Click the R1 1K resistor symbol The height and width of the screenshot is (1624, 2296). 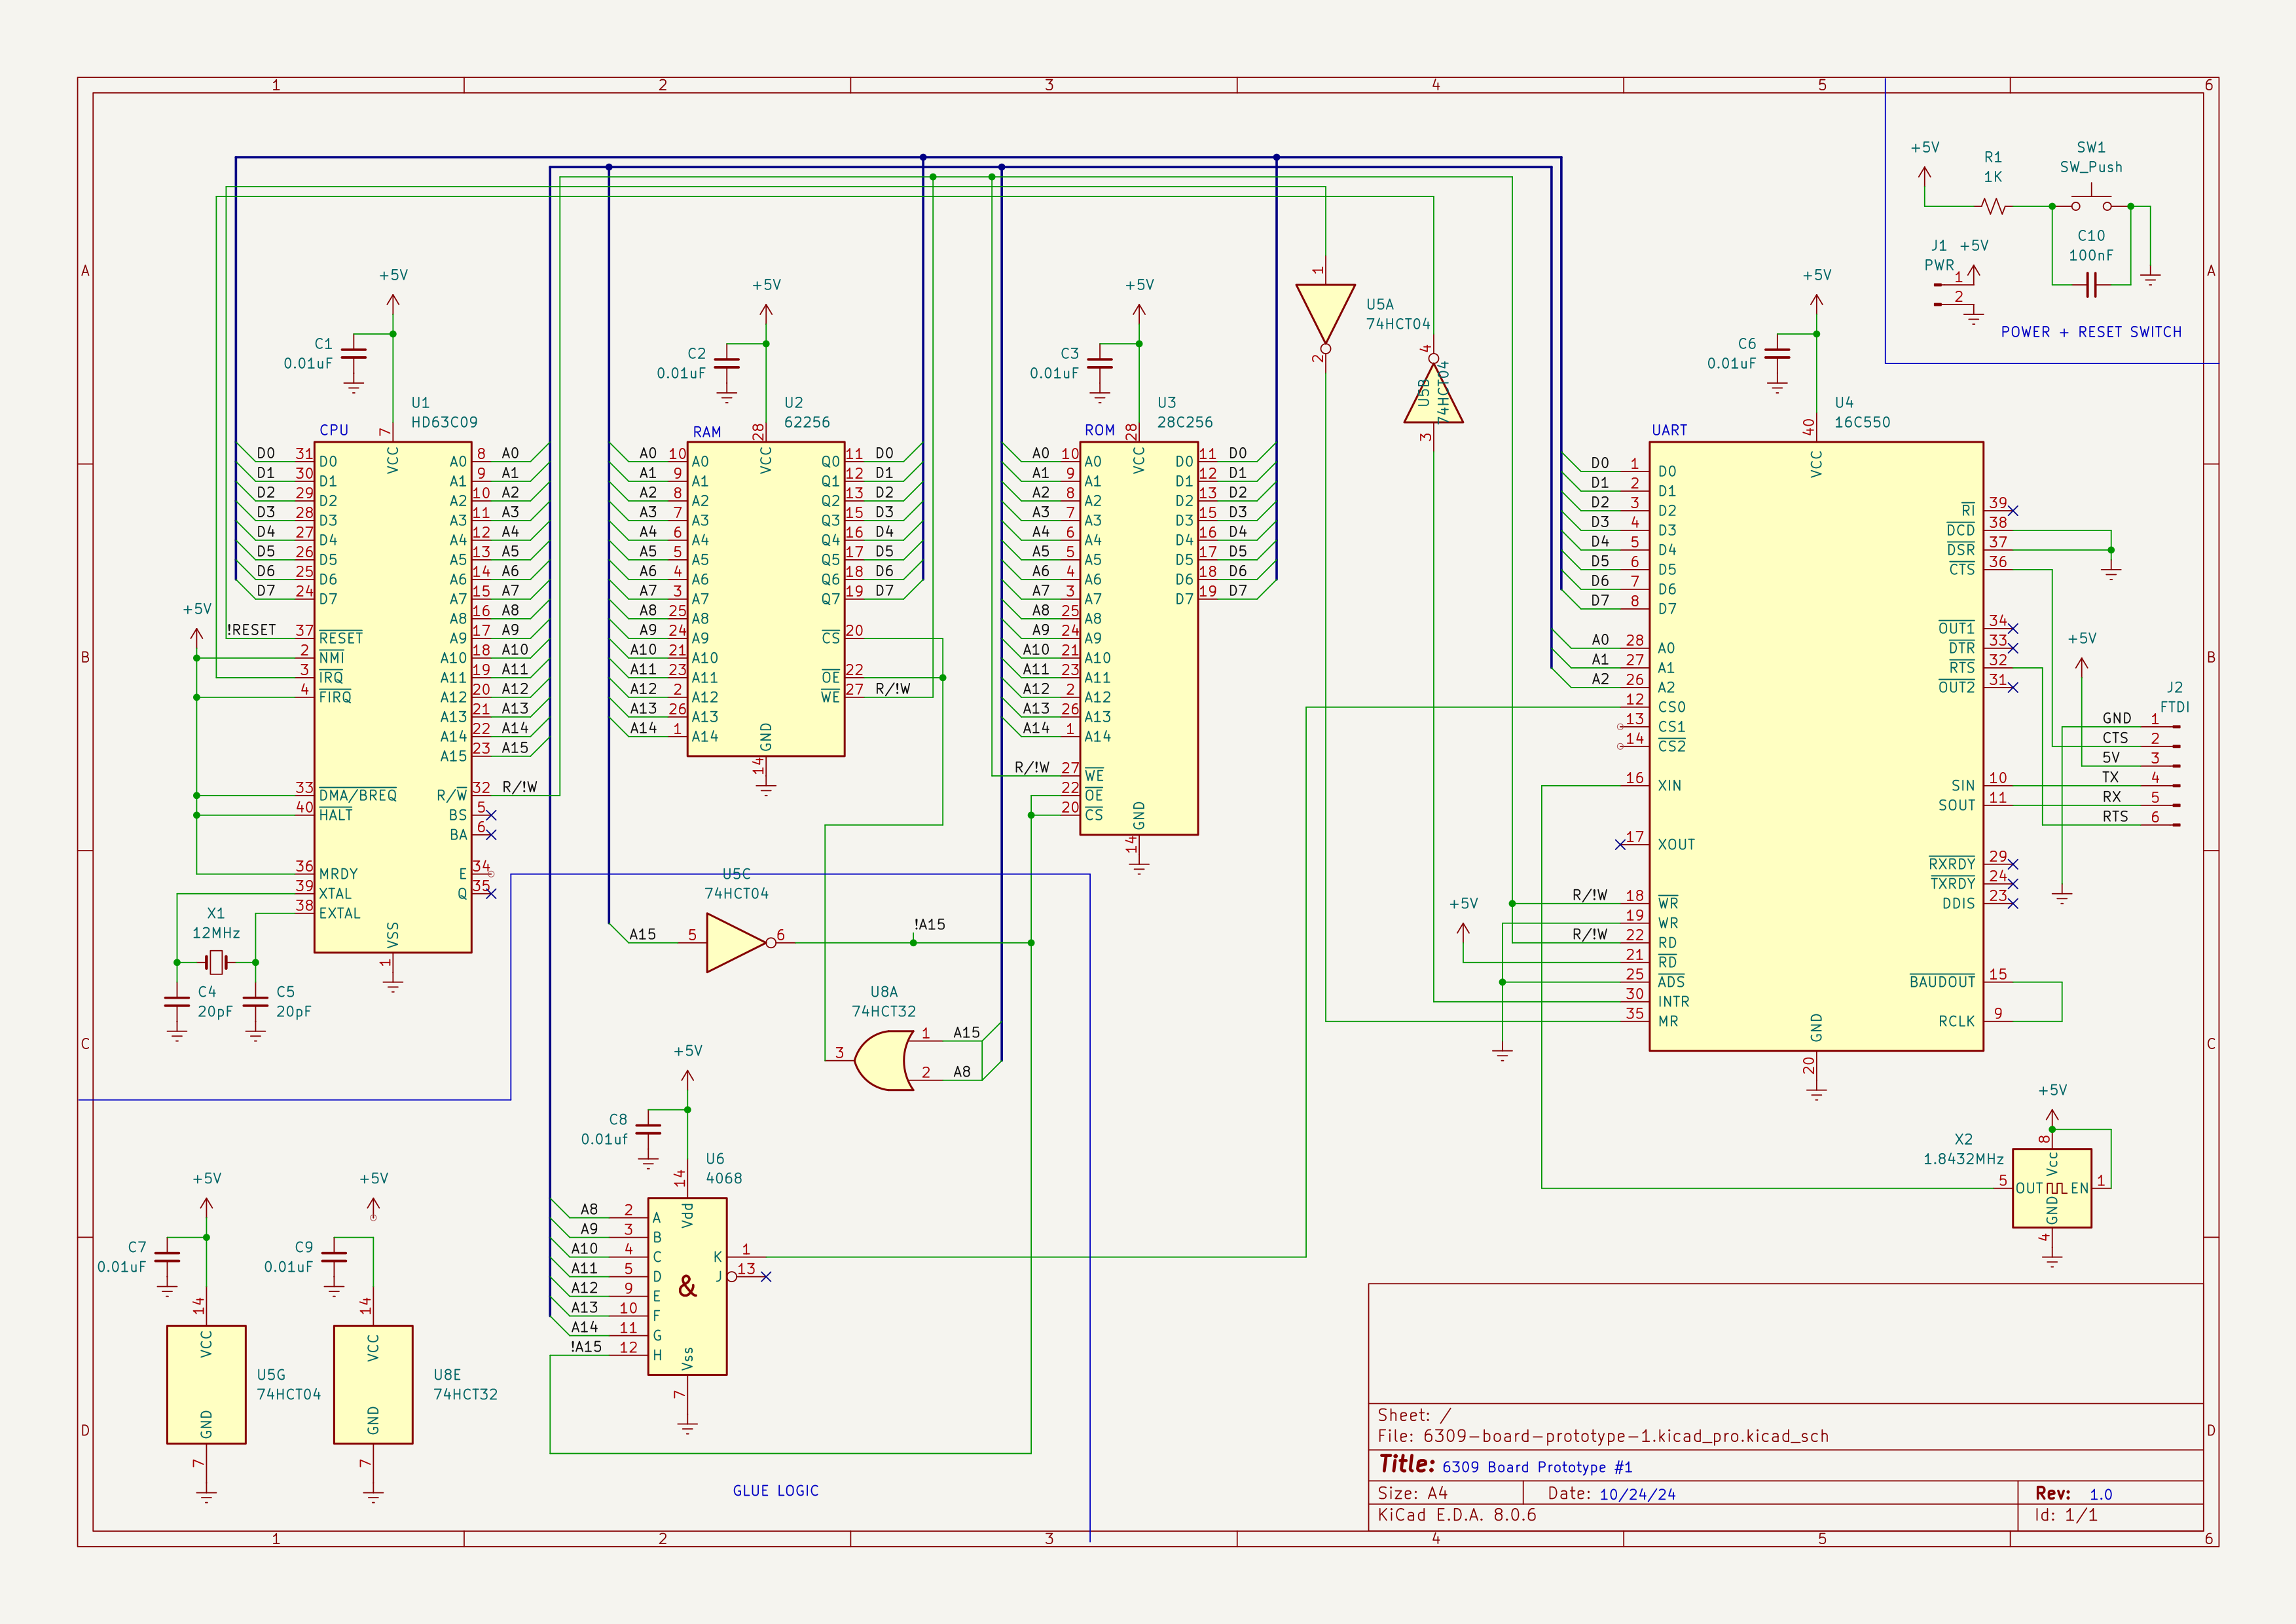point(1993,206)
